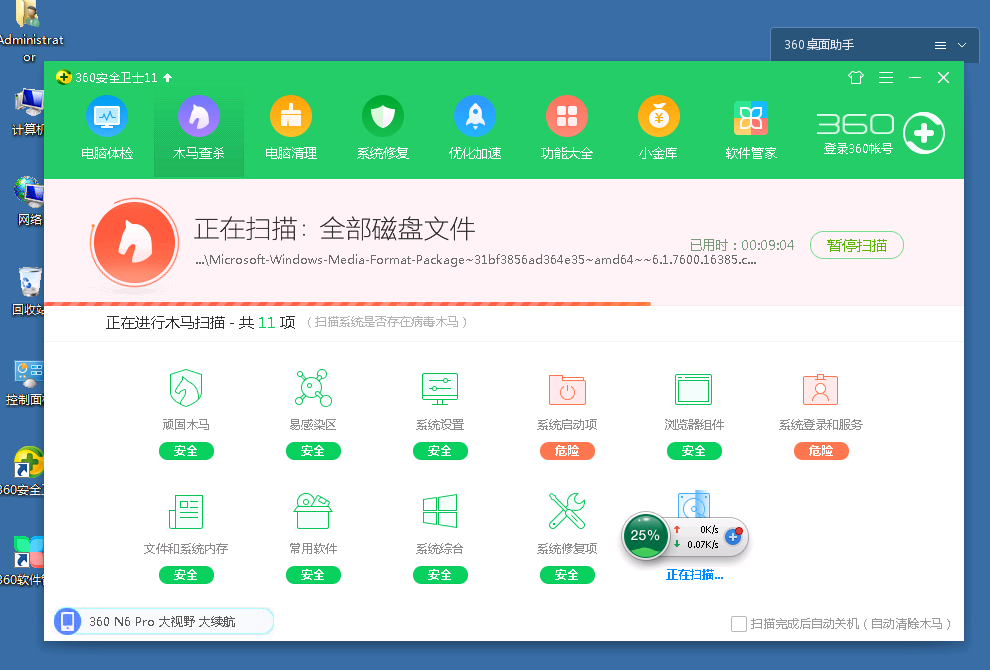The width and height of the screenshot is (990, 670).
Task: Open the main menu hamburger in title bar
Action: 885,77
